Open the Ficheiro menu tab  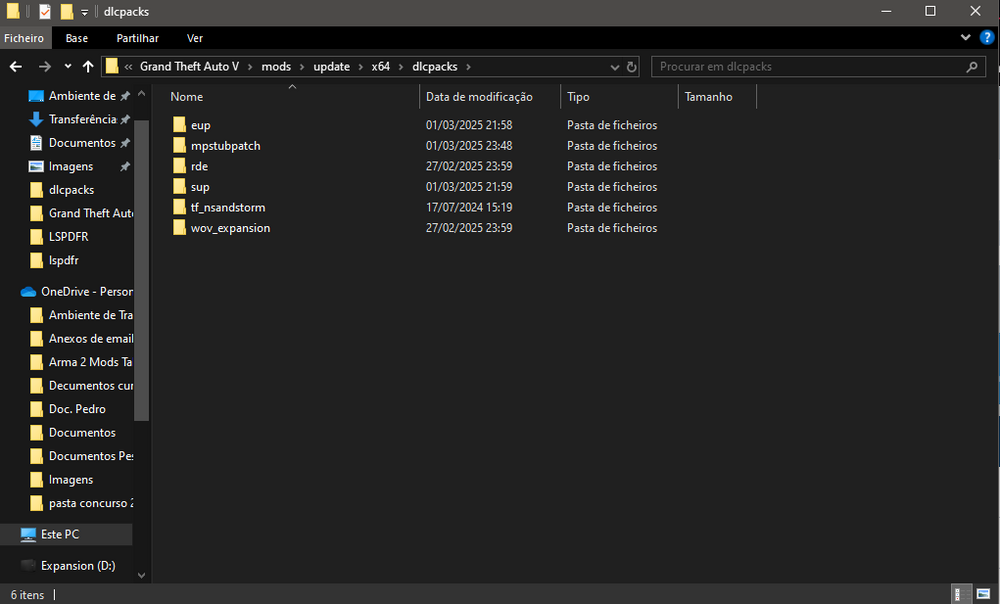24,38
